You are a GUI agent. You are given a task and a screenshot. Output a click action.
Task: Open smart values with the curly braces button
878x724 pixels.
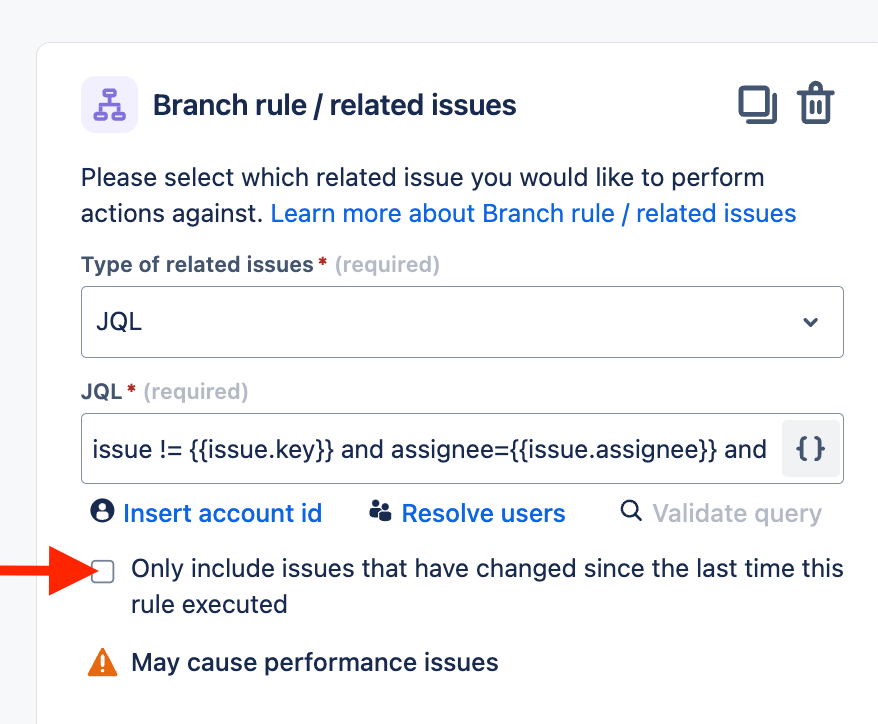810,449
